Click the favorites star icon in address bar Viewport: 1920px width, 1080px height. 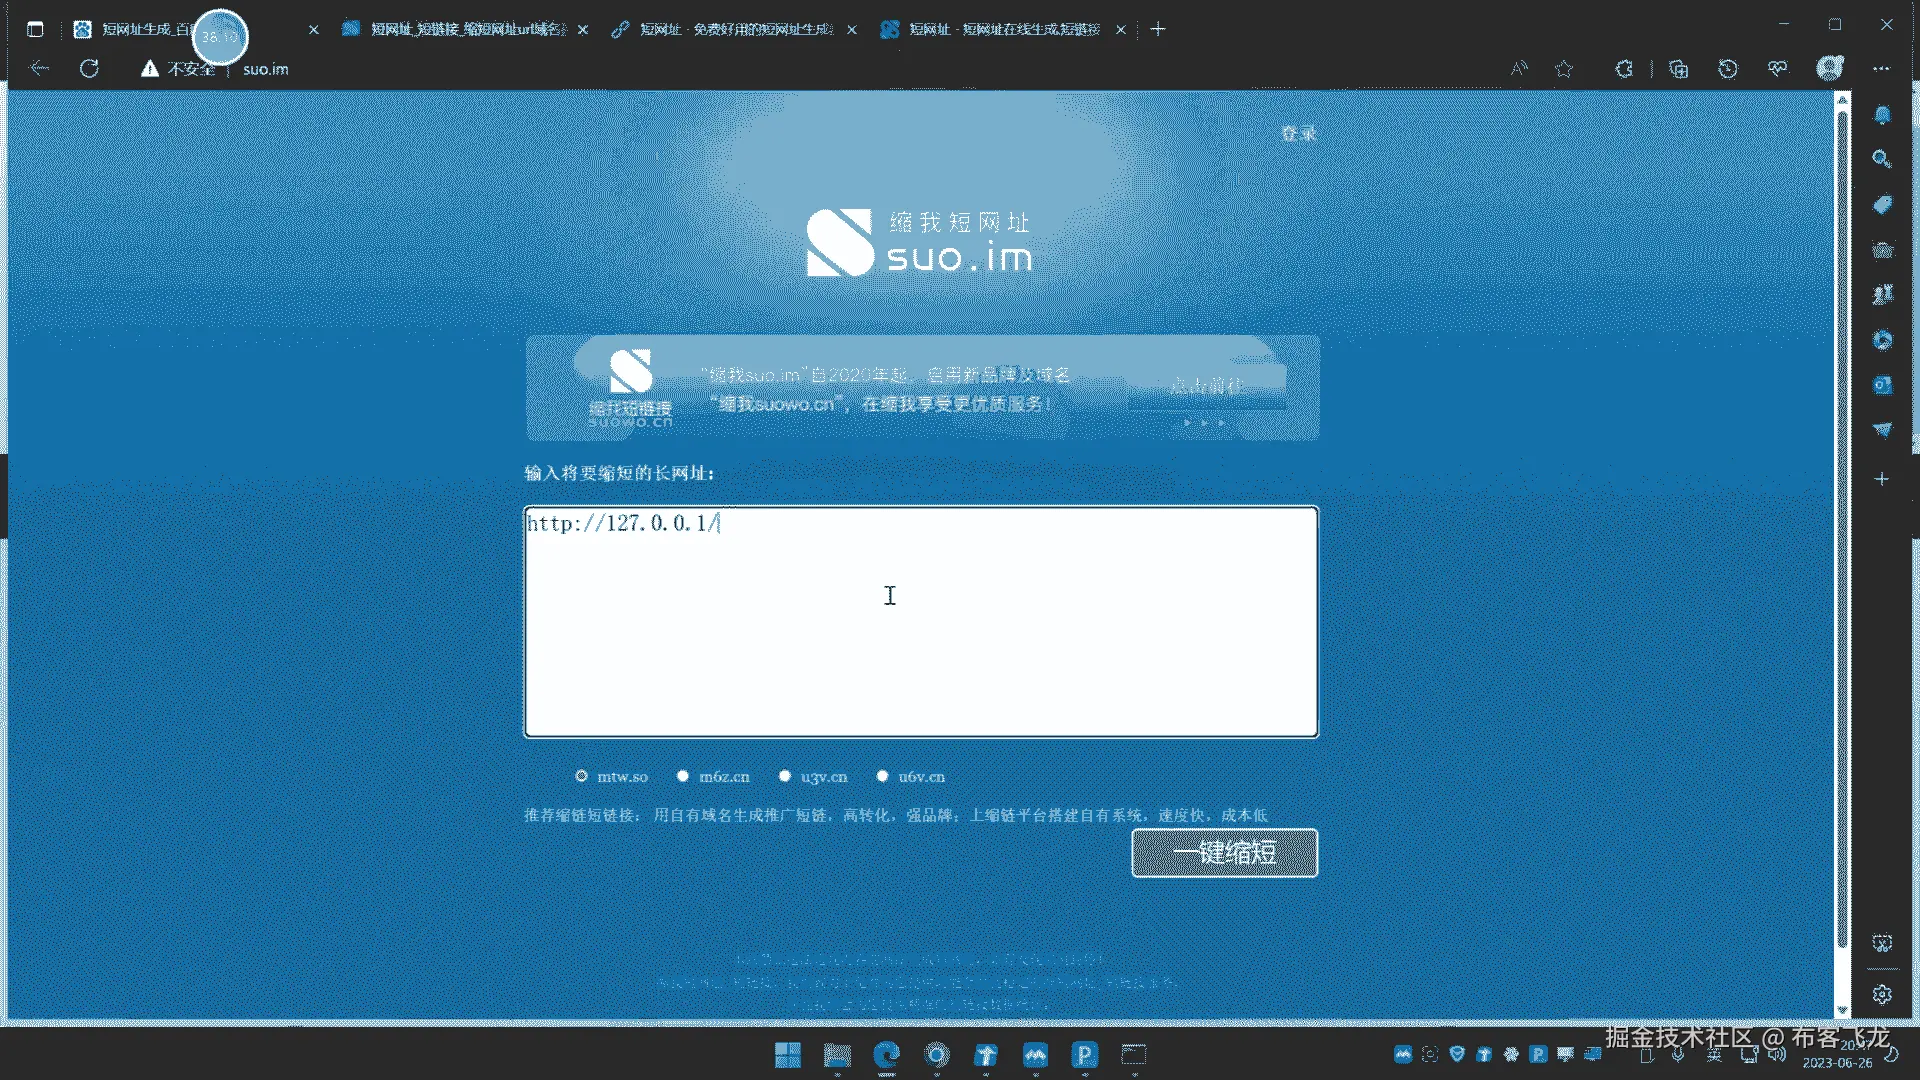tap(1564, 69)
